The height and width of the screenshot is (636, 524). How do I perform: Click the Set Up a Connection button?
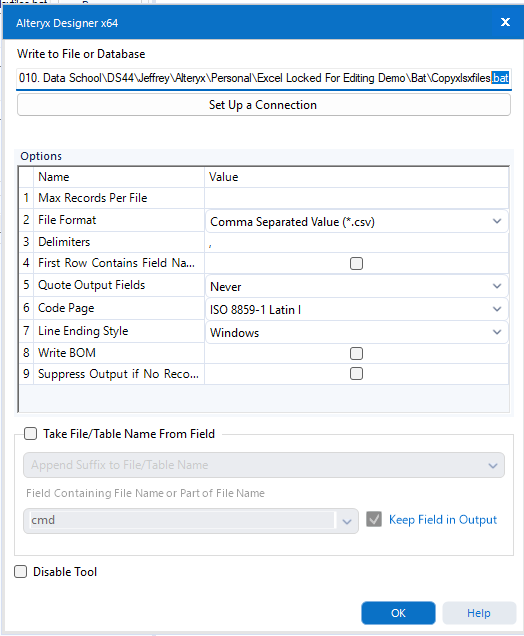click(264, 105)
